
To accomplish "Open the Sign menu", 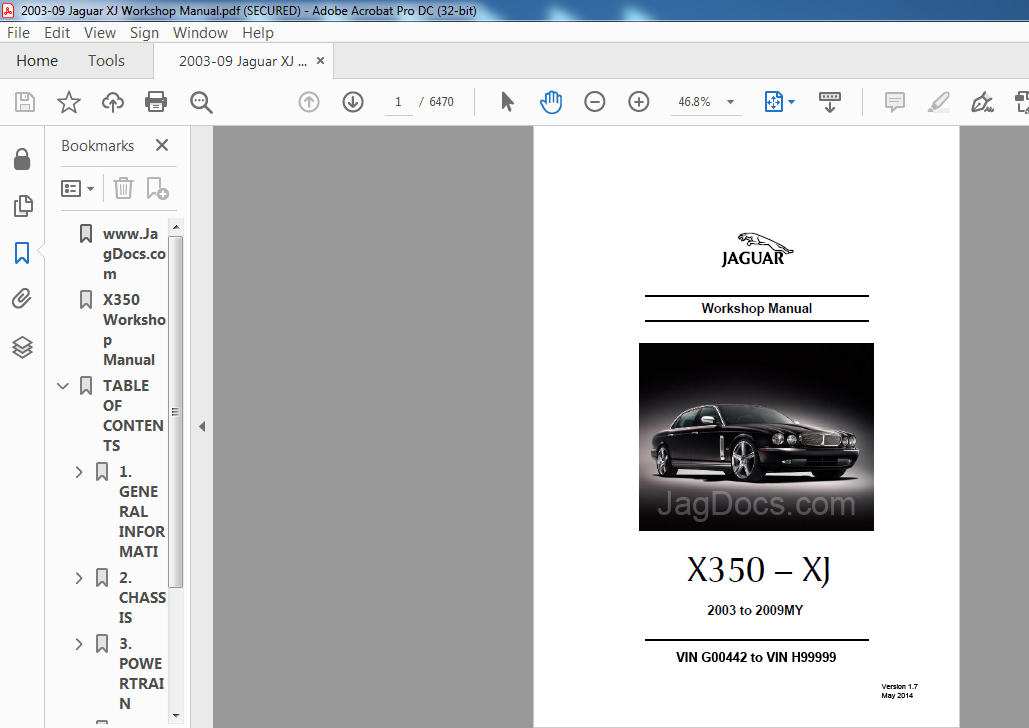I will (144, 33).
